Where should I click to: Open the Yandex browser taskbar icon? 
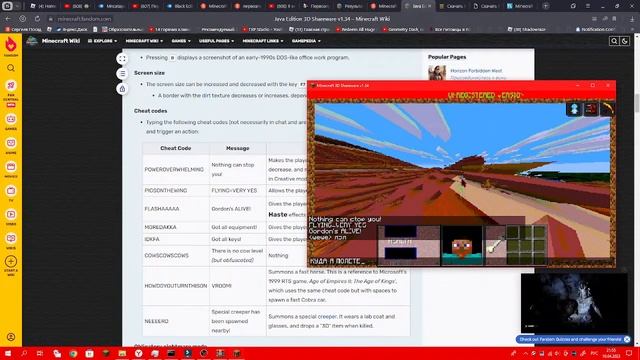[x=138, y=353]
